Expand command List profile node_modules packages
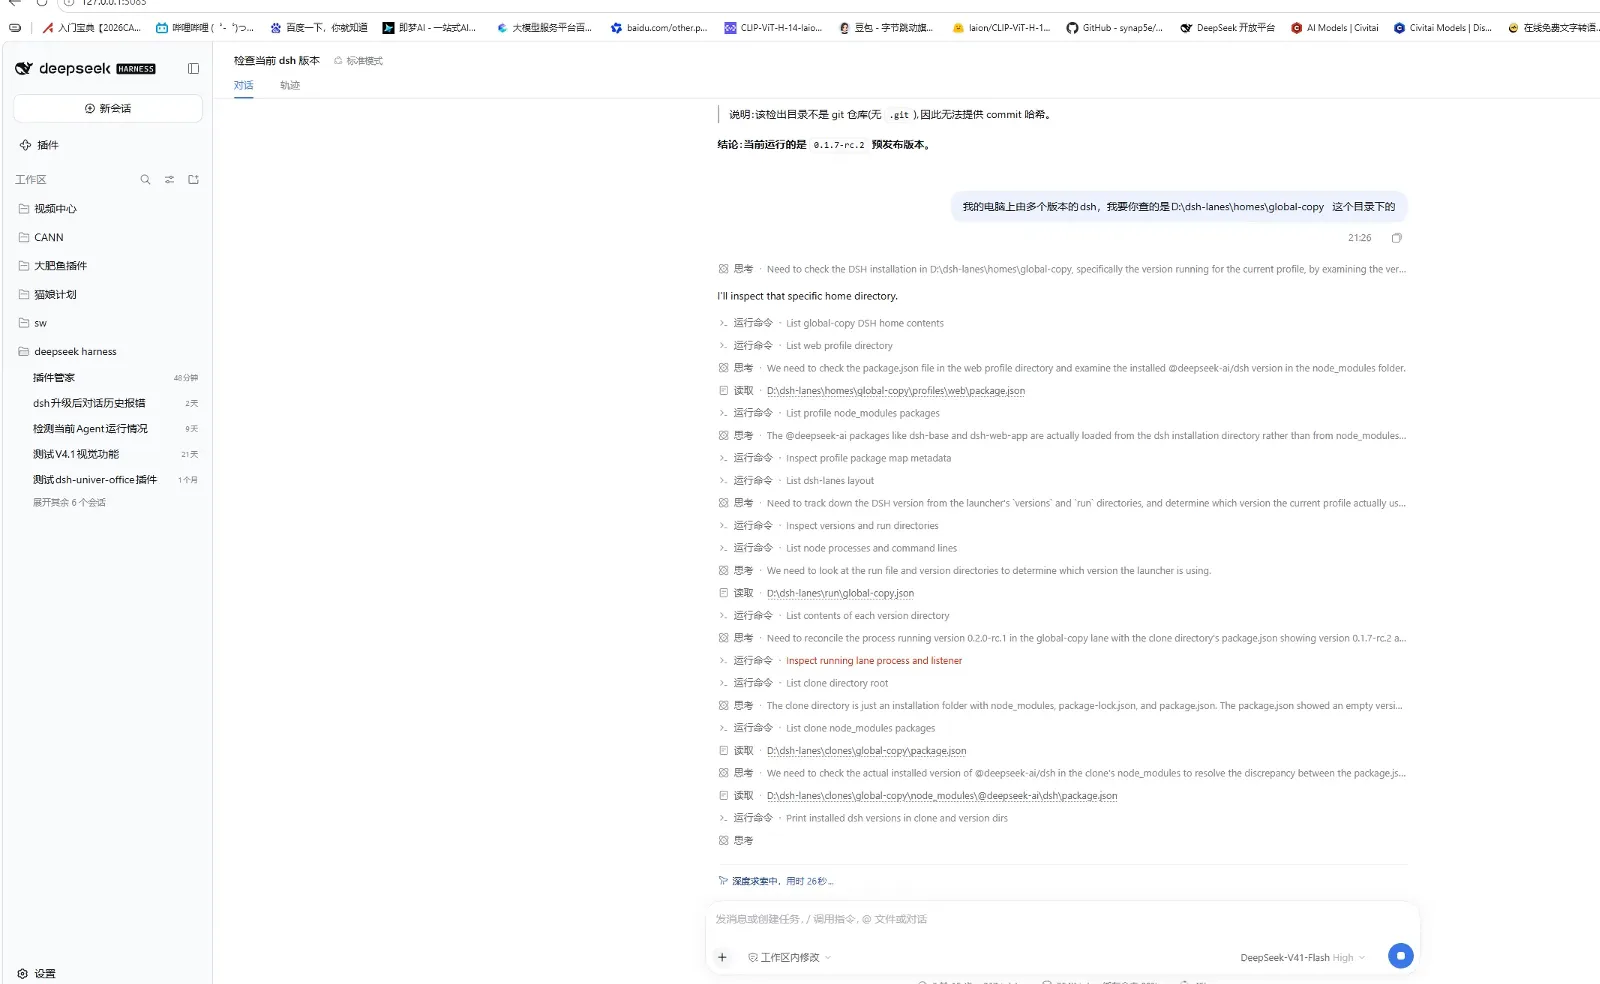This screenshot has height=984, width=1600. click(829, 413)
